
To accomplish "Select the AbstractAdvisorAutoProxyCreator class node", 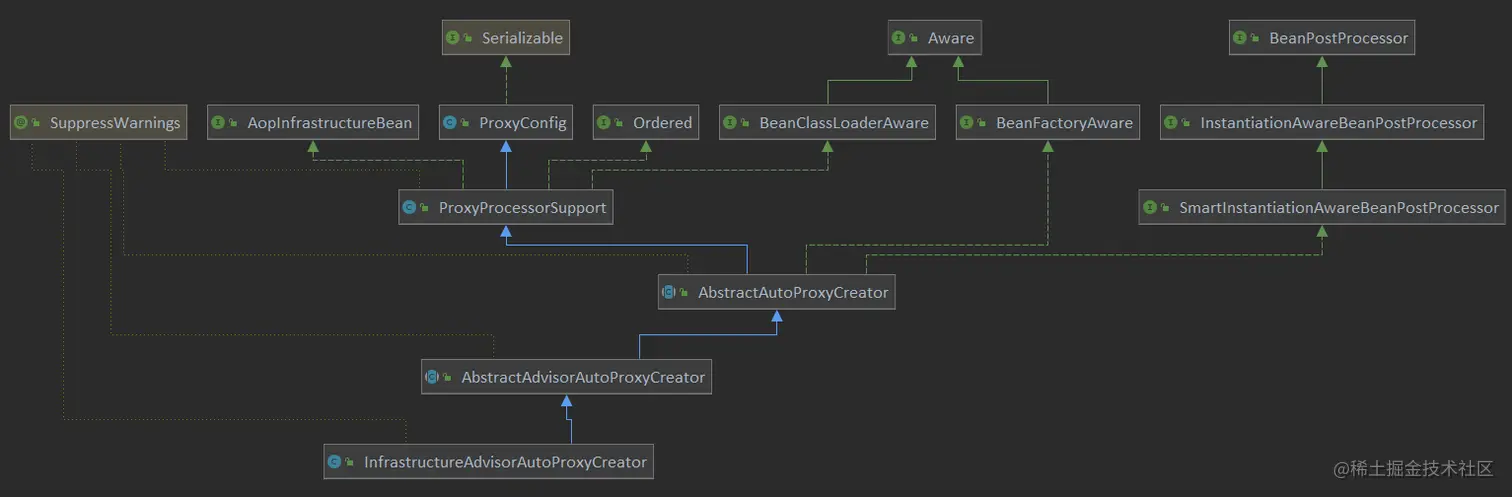I will [x=567, y=378].
